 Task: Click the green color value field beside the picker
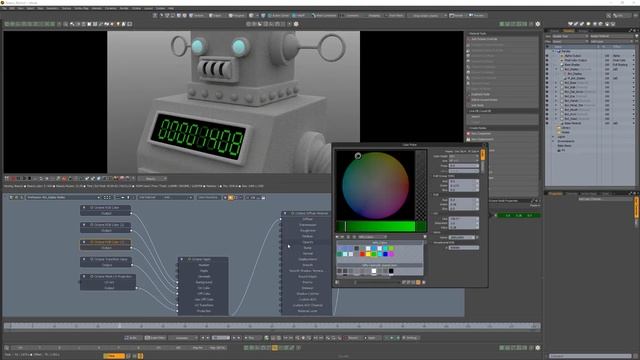[x=518, y=215]
